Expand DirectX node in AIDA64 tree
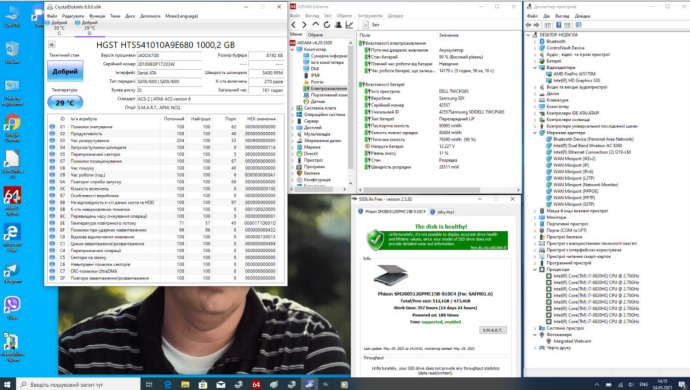The height and width of the screenshot is (390, 690). click(x=292, y=154)
